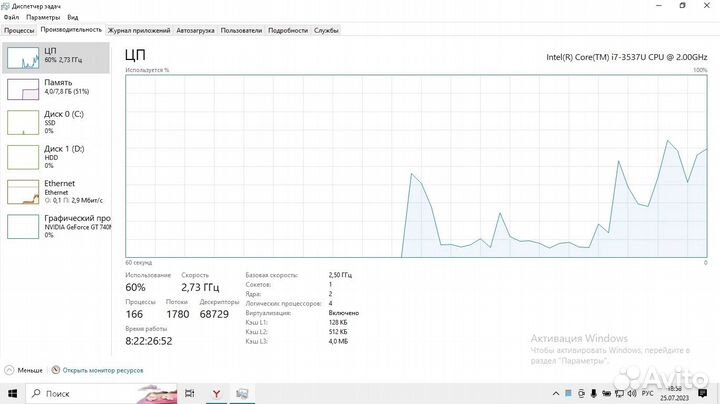Select the Производительность tab
This screenshot has width=720, height=404.
coord(71,29)
